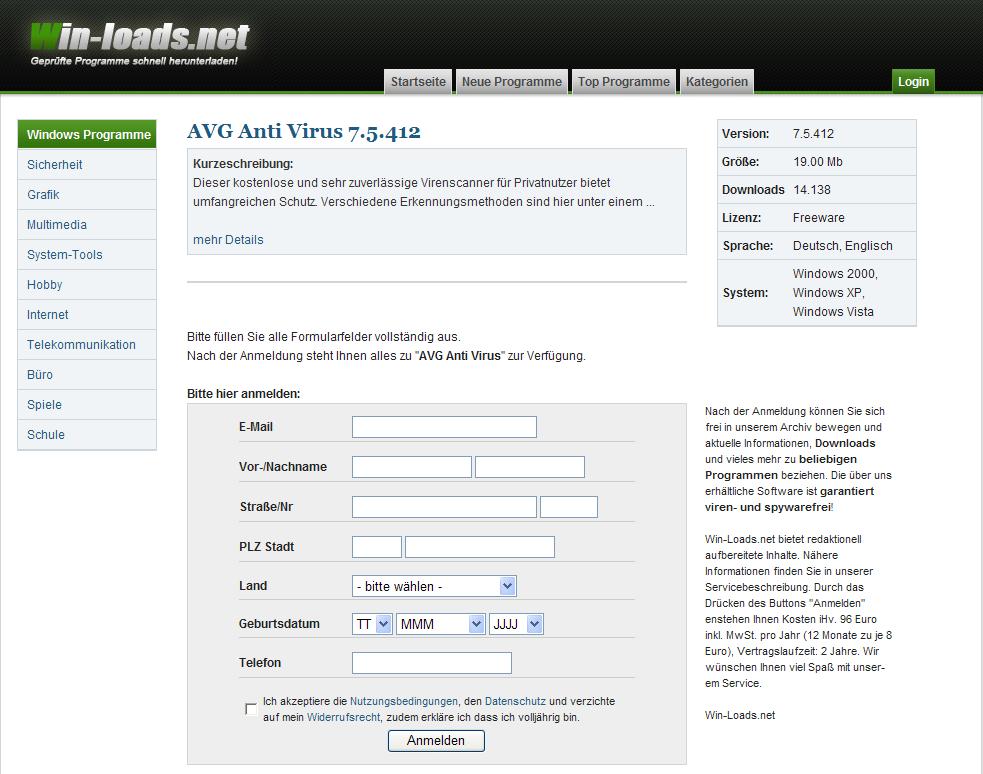983x774 pixels.
Task: Open the Startseite menu item
Action: pos(417,81)
